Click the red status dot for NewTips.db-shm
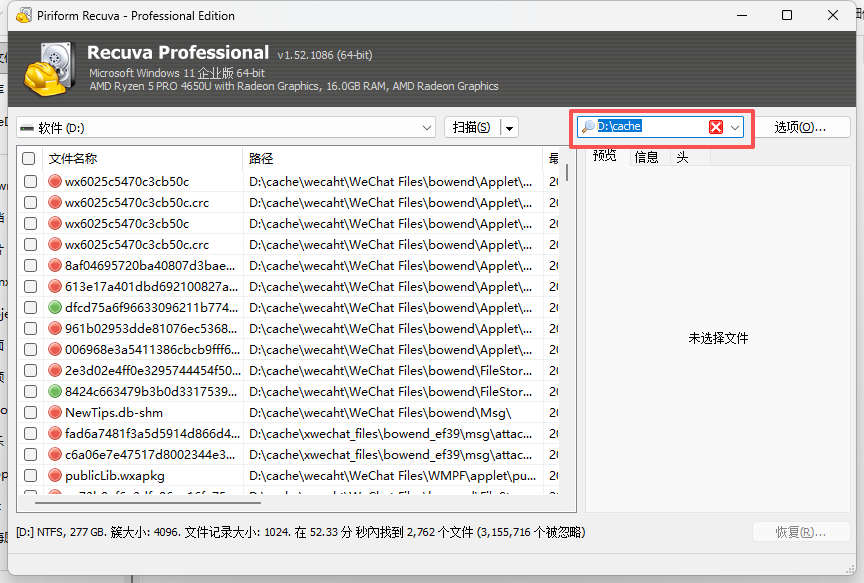 [x=55, y=412]
